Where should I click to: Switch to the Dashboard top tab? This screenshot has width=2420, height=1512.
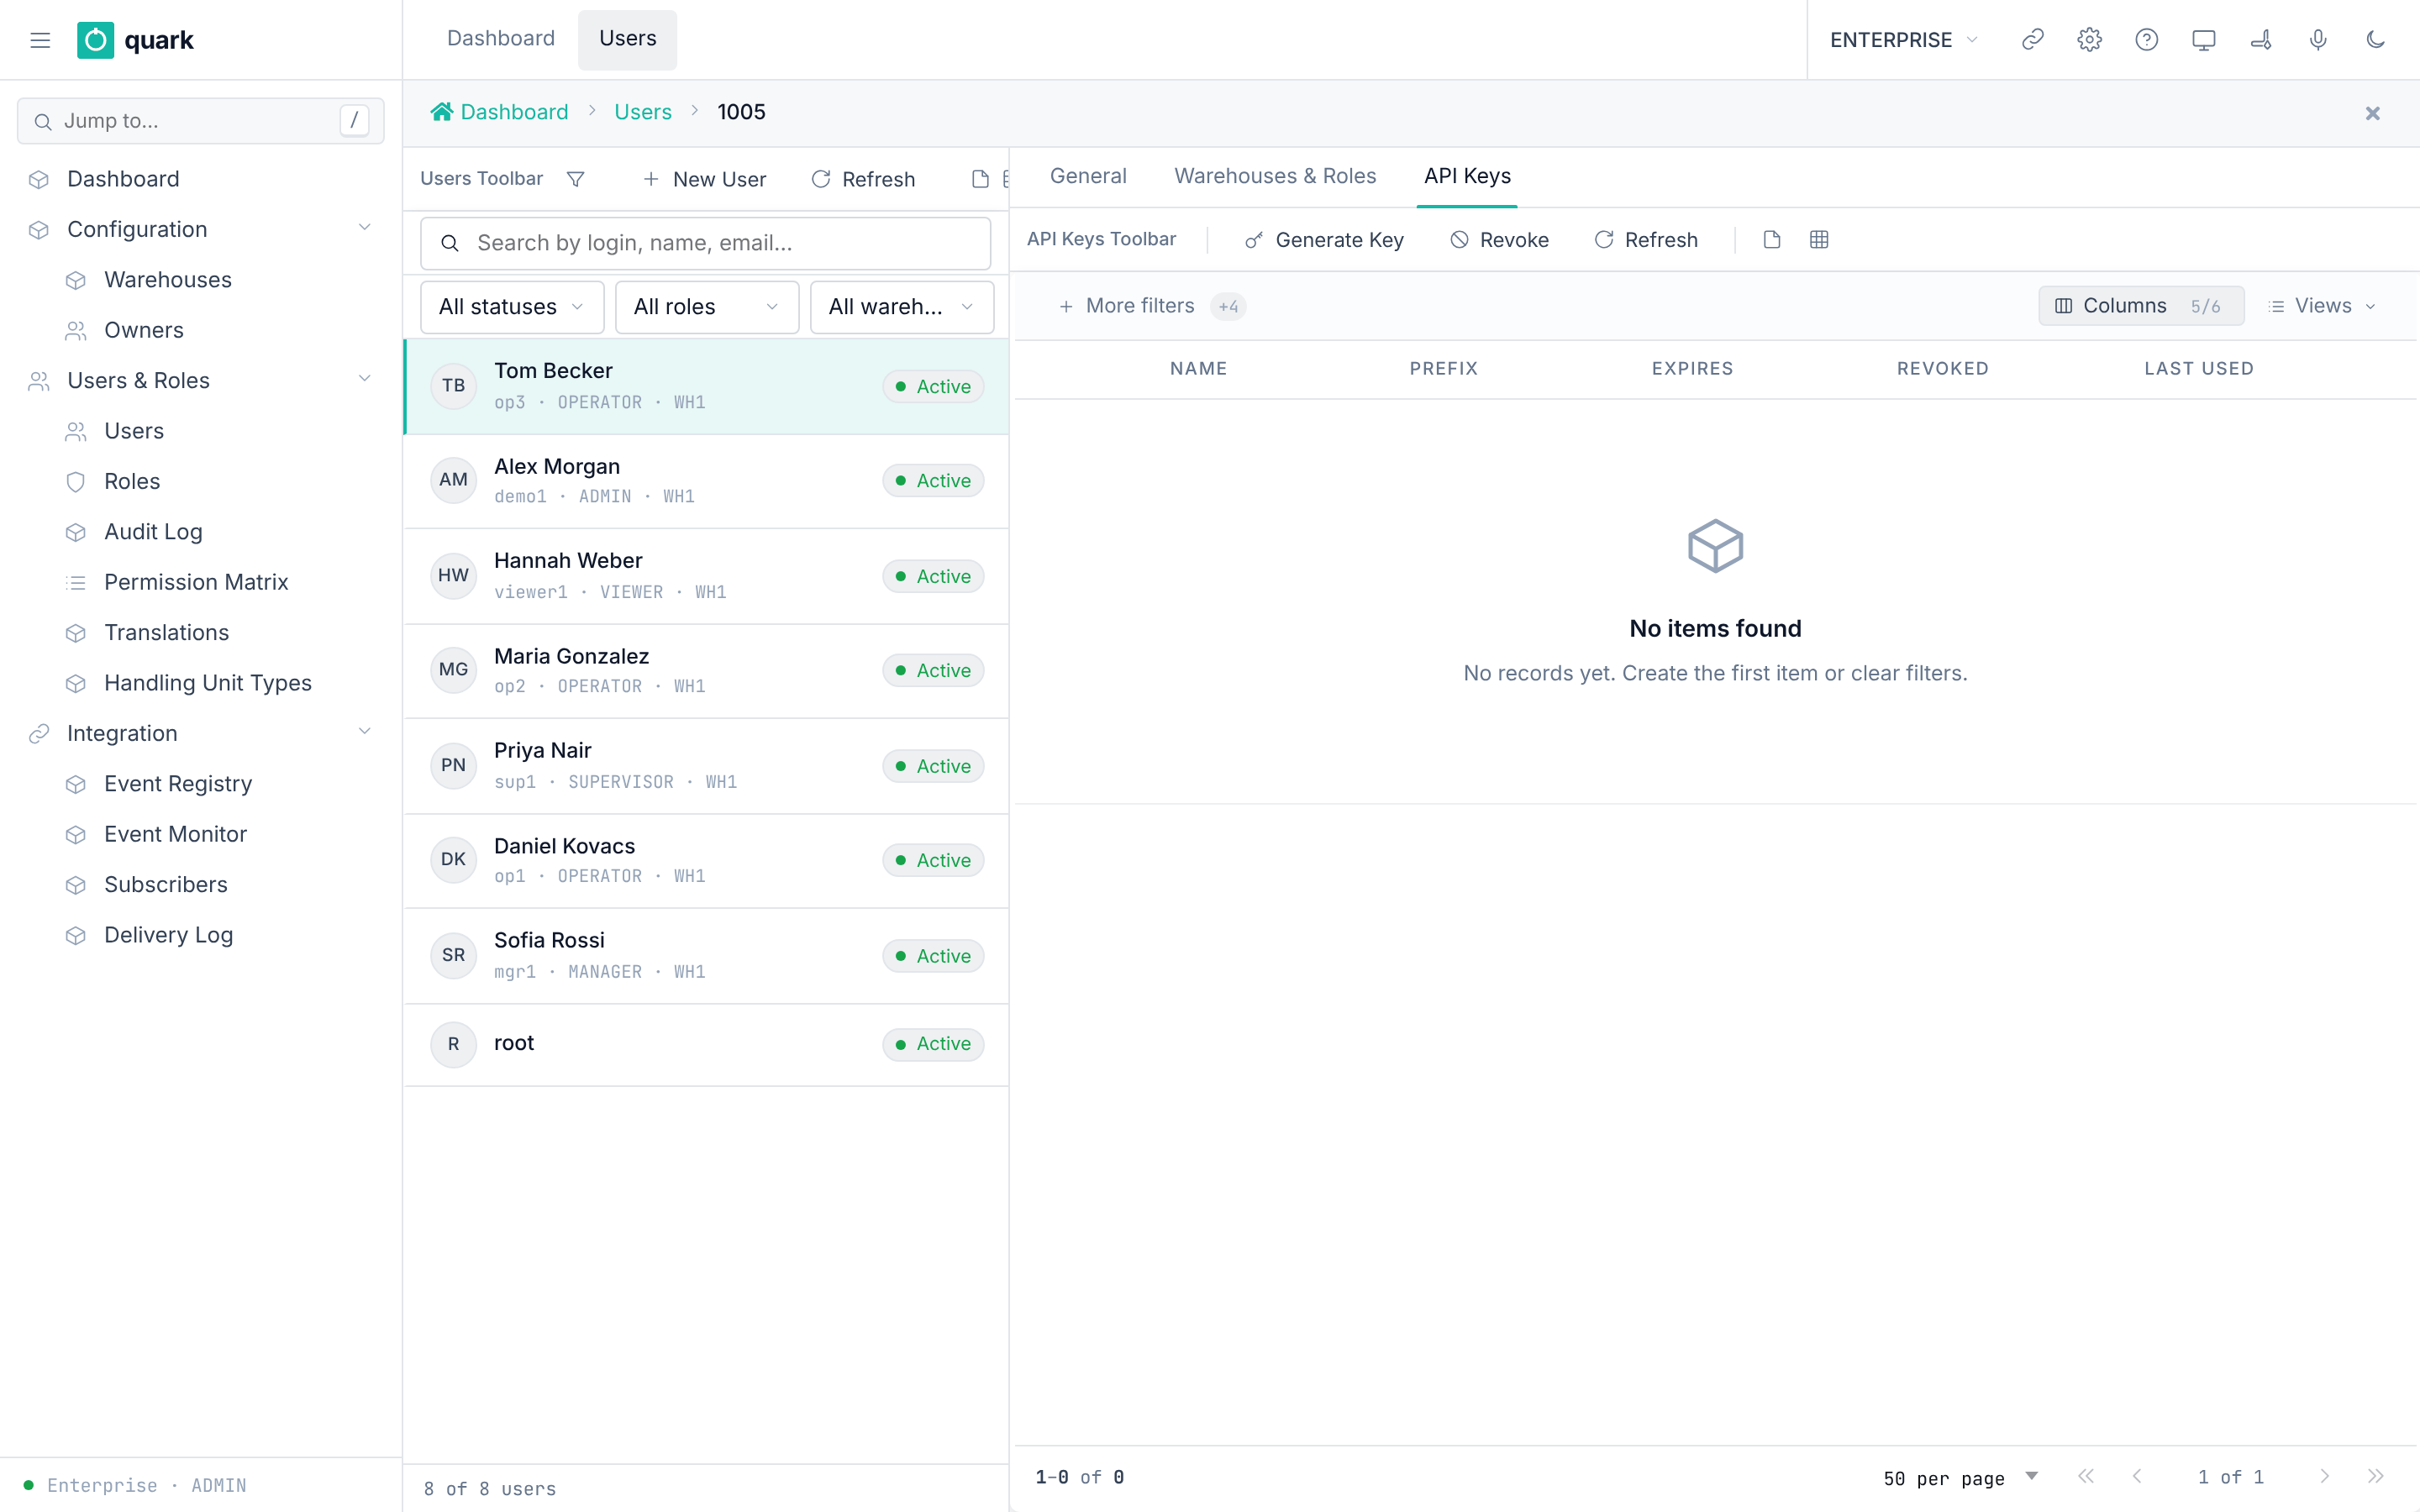point(501,39)
